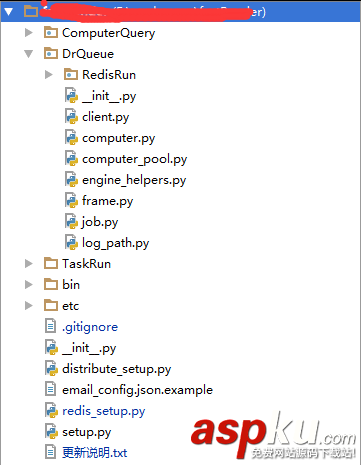This screenshot has width=361, height=465.
Task: Click Python file icon for redis_setup.py
Action: 51,411
